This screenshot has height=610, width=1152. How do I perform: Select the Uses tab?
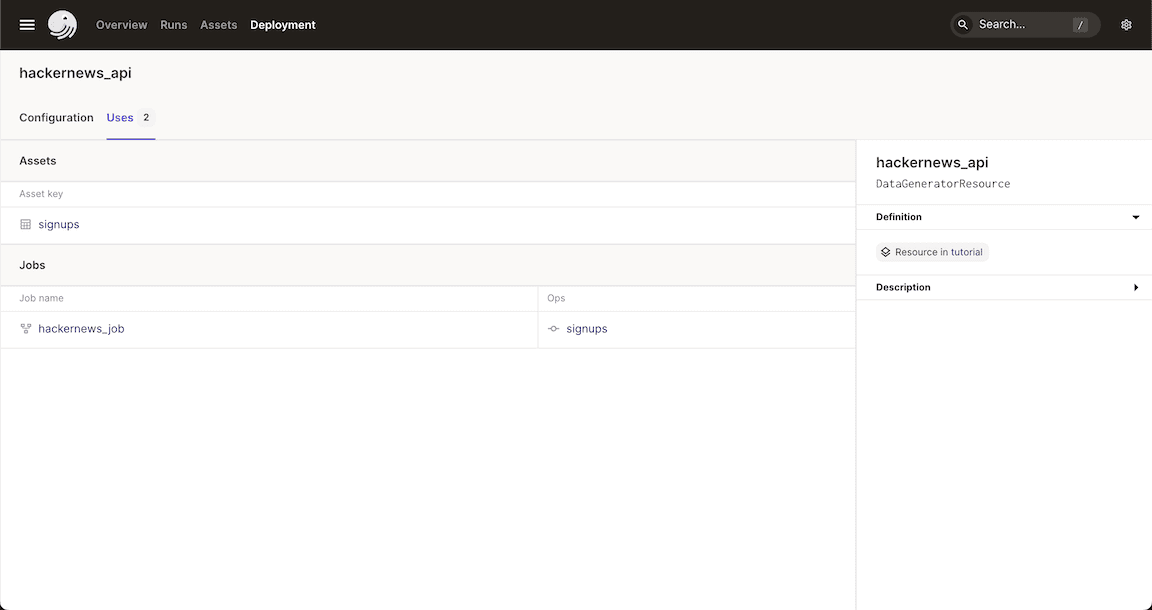[x=119, y=117]
